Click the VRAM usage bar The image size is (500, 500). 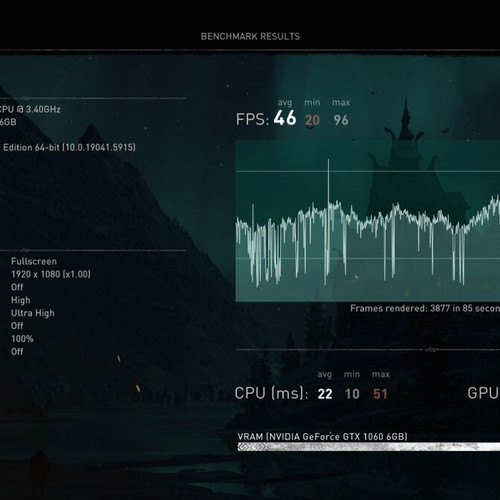coord(369,447)
